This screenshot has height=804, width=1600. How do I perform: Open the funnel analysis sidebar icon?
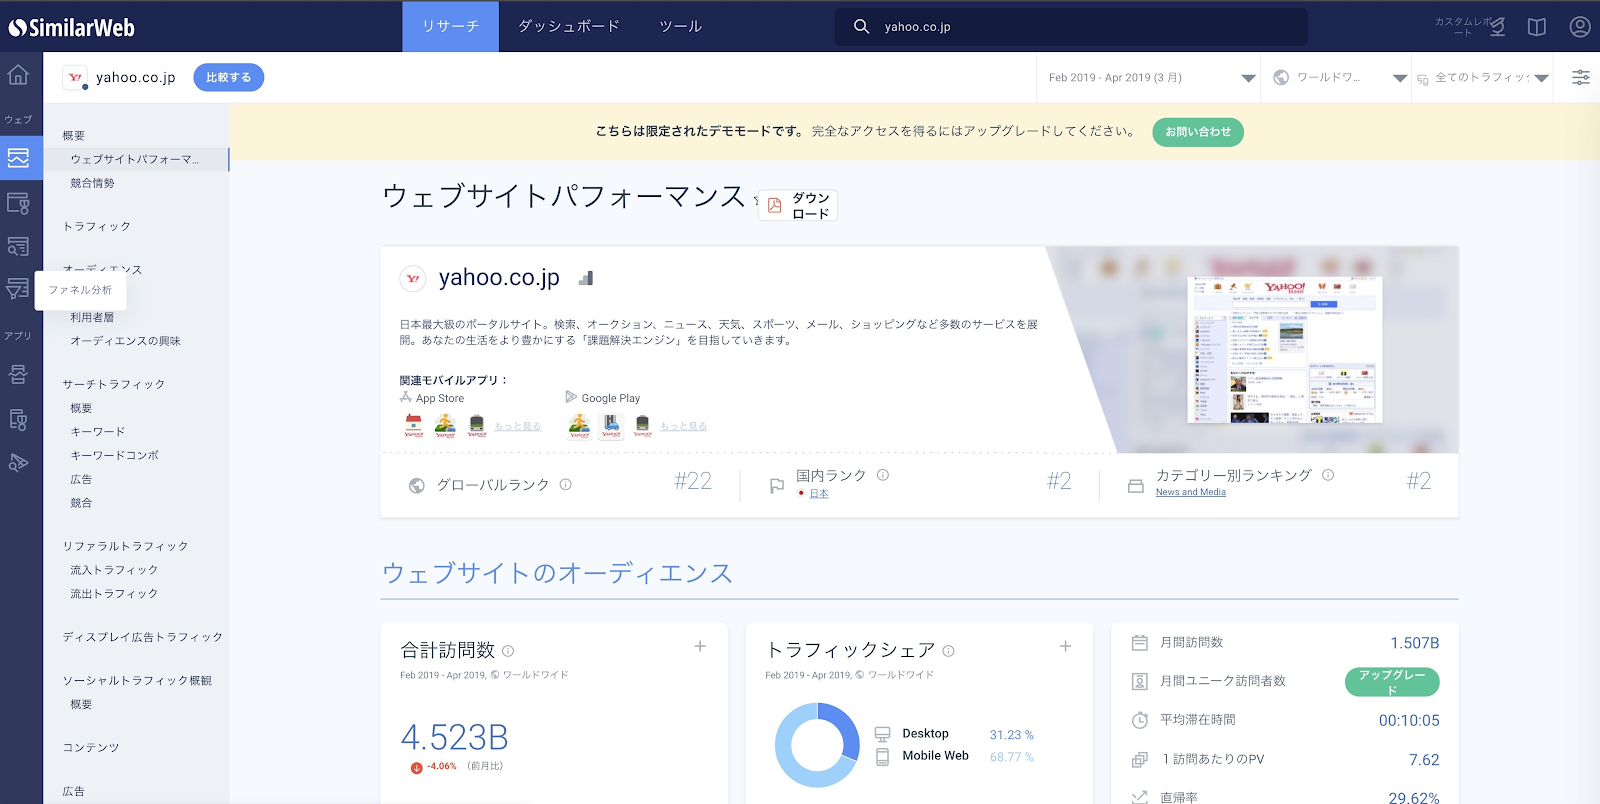tap(18, 289)
